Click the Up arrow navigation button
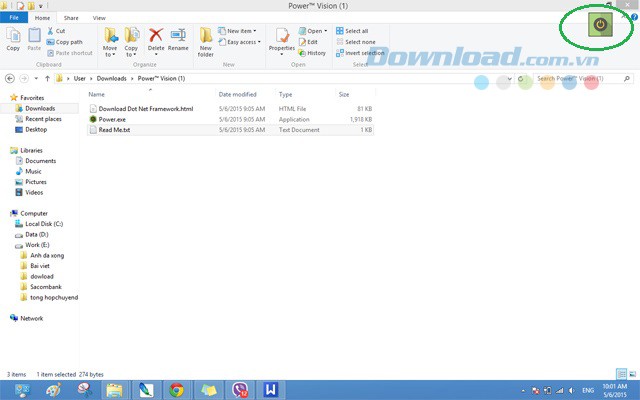Viewport: 640px width, 400px height. [46, 77]
